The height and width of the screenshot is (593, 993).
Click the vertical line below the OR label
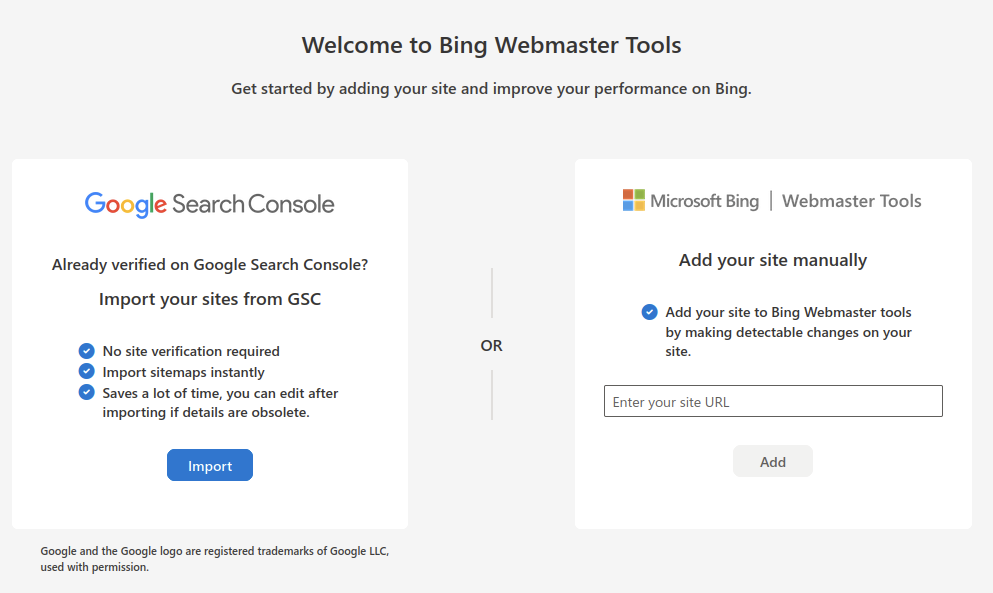click(492, 396)
